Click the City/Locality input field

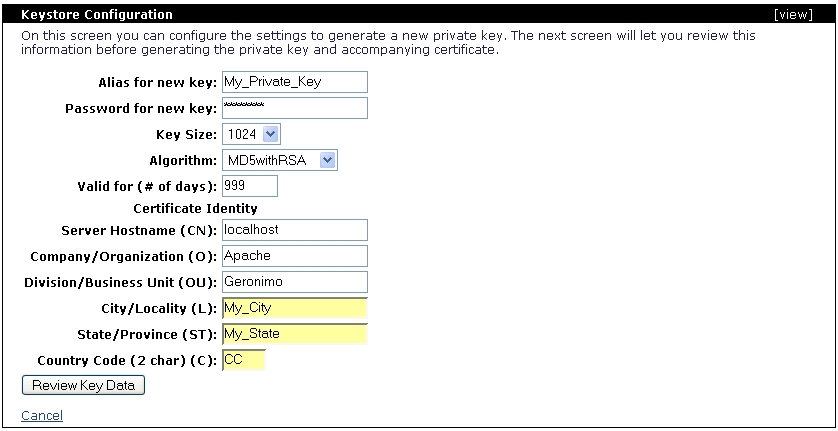294,308
